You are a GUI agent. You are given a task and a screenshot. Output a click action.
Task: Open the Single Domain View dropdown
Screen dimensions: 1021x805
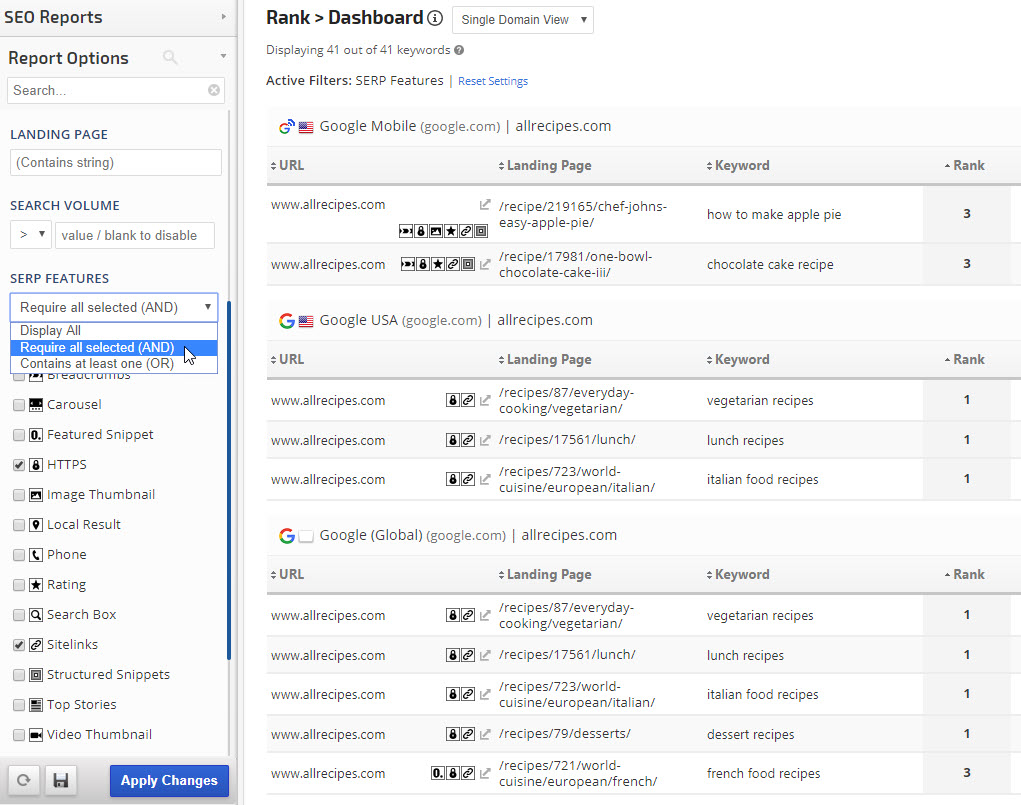pyautogui.click(x=522, y=20)
